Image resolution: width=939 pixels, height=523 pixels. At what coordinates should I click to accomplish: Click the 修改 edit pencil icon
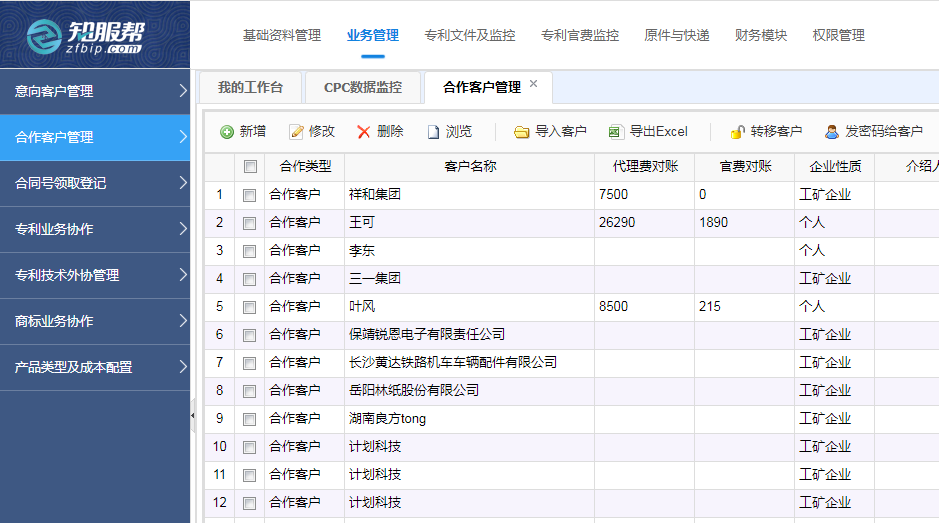tap(296, 132)
